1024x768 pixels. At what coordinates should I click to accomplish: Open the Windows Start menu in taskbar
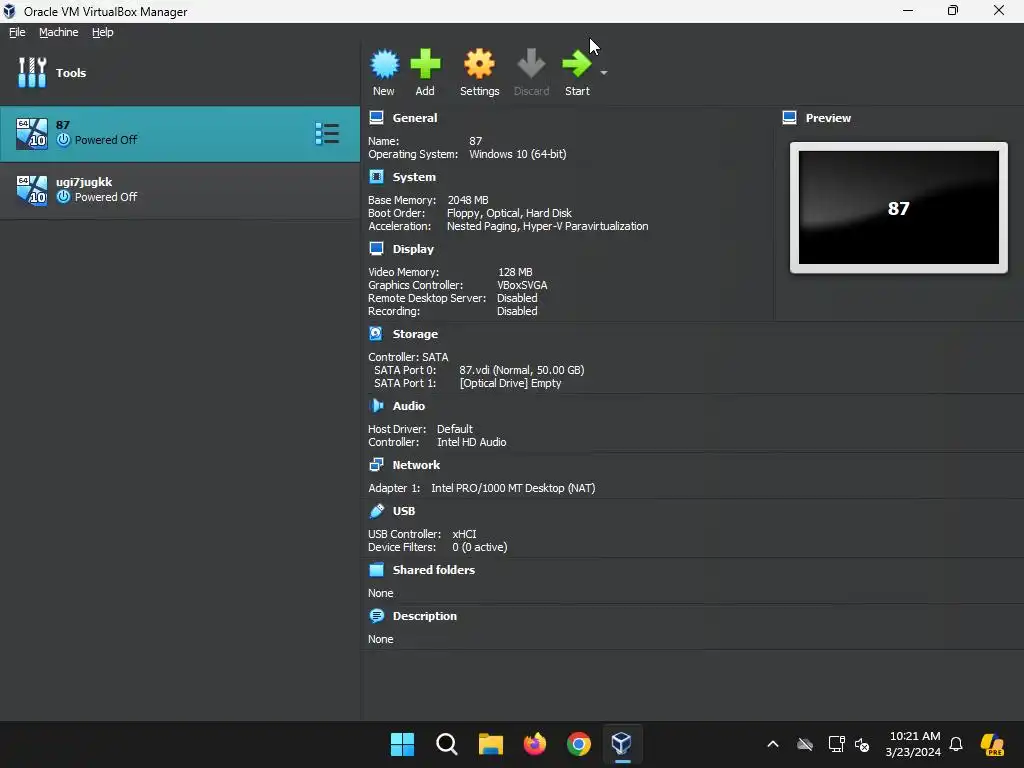[402, 744]
